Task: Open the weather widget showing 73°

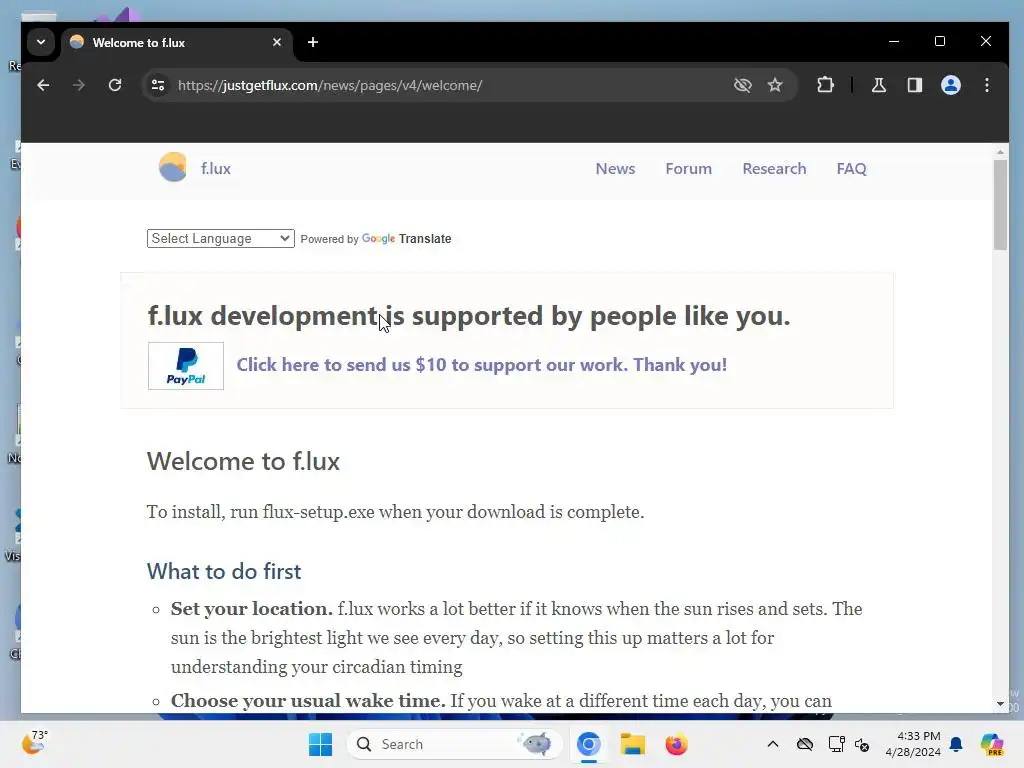Action: coord(34,743)
